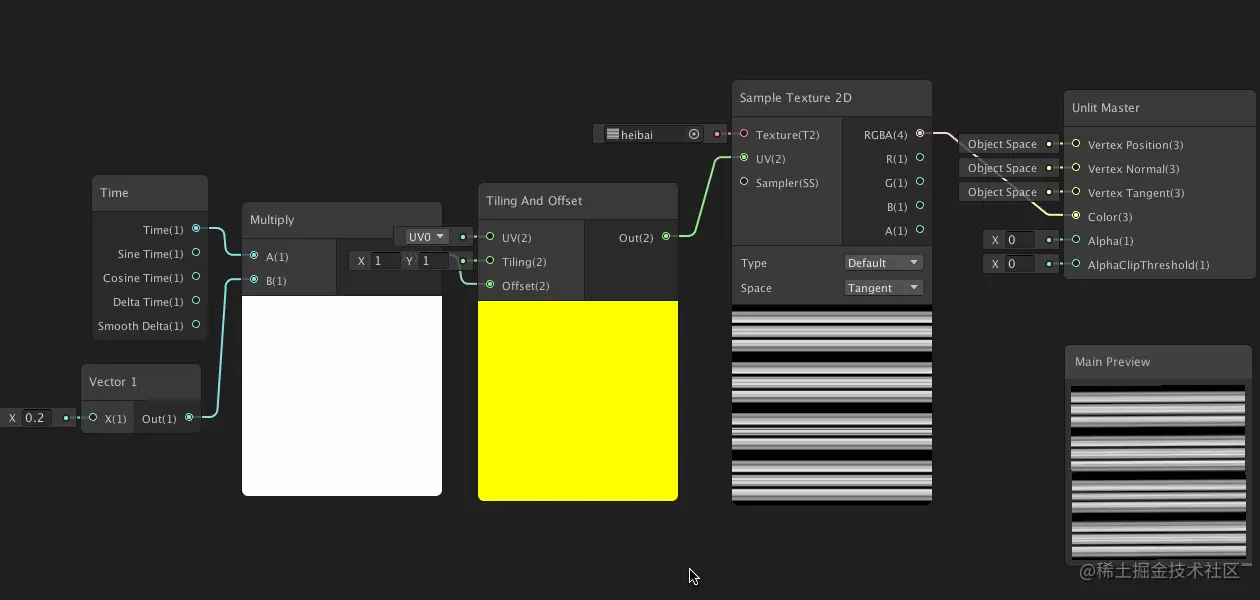Click the Vector 1 Out(1) output port

189,418
